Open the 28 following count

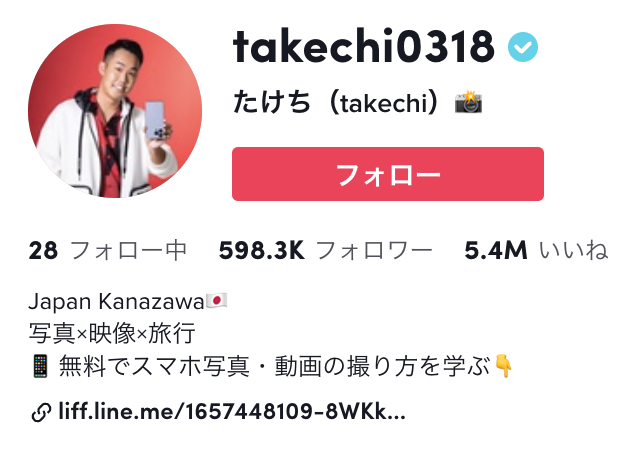(x=43, y=250)
